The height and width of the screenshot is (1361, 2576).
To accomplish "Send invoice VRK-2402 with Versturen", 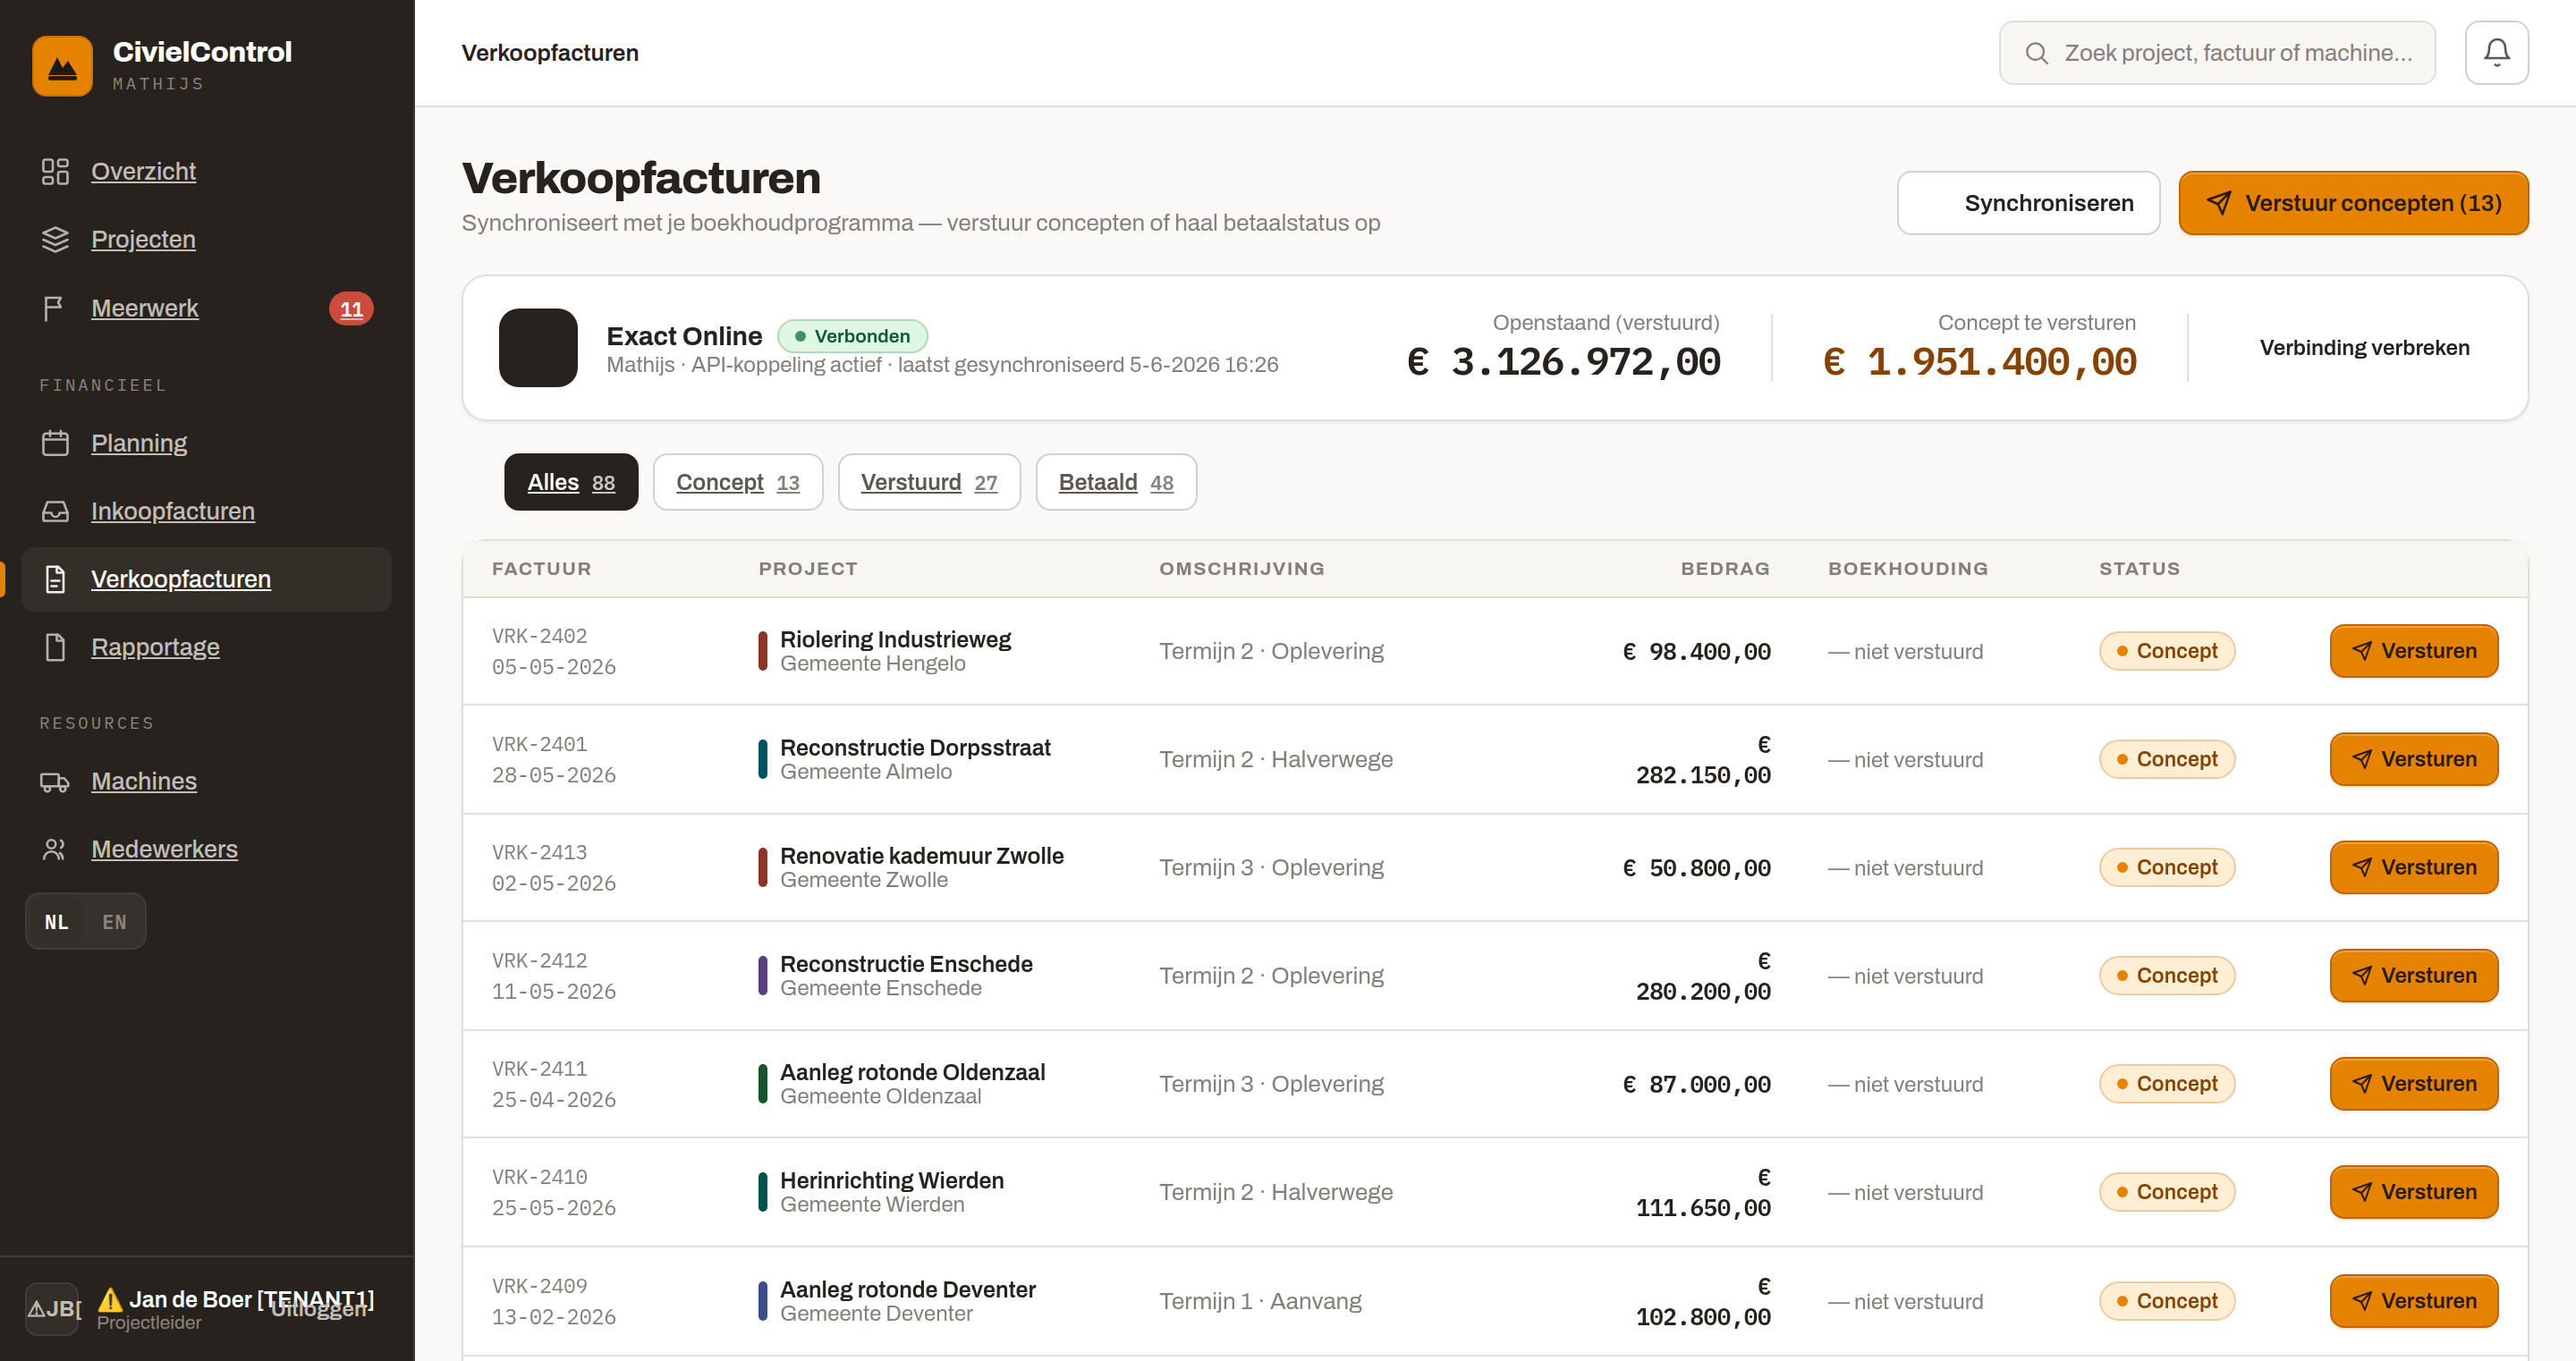I will (2413, 651).
